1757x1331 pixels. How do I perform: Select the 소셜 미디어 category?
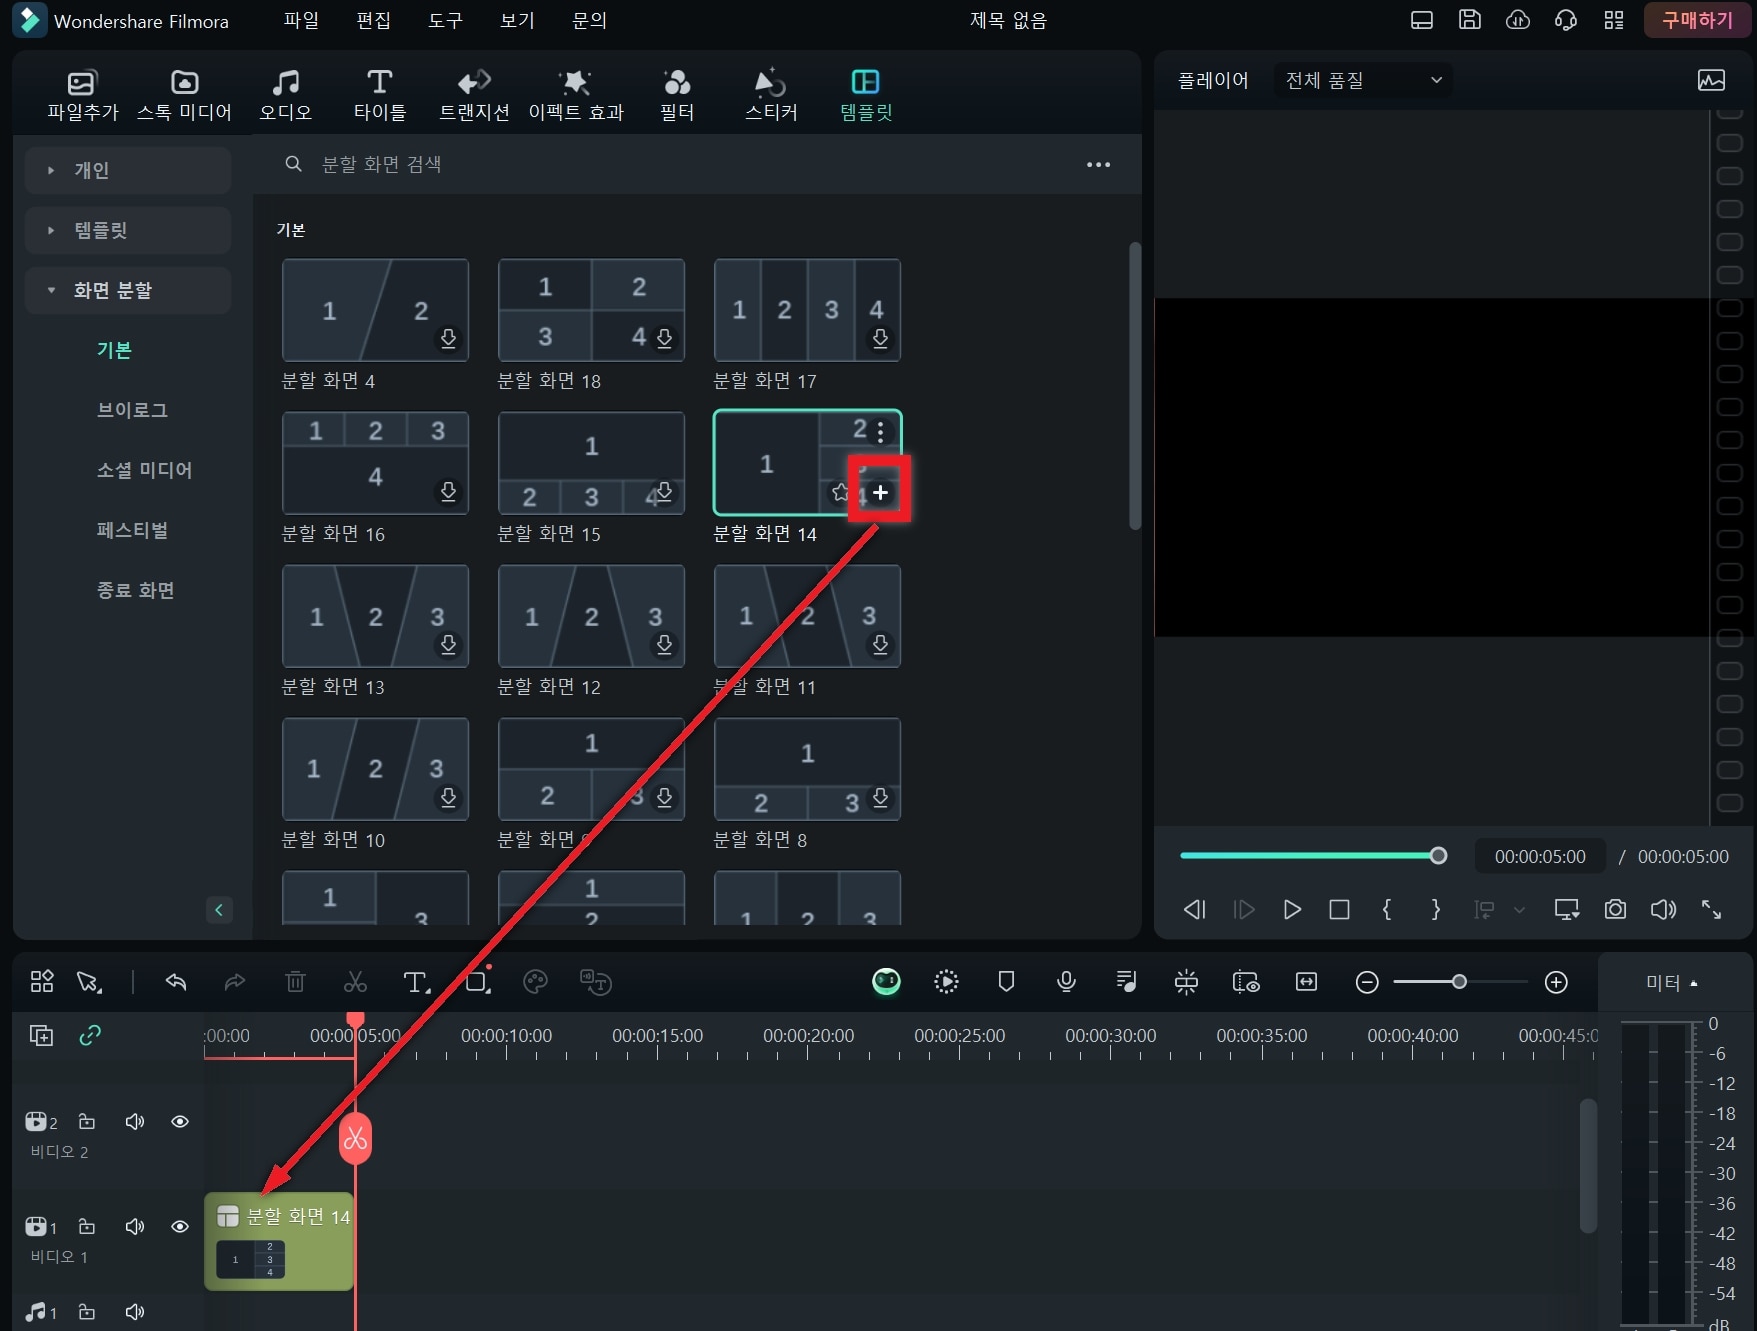pyautogui.click(x=144, y=470)
